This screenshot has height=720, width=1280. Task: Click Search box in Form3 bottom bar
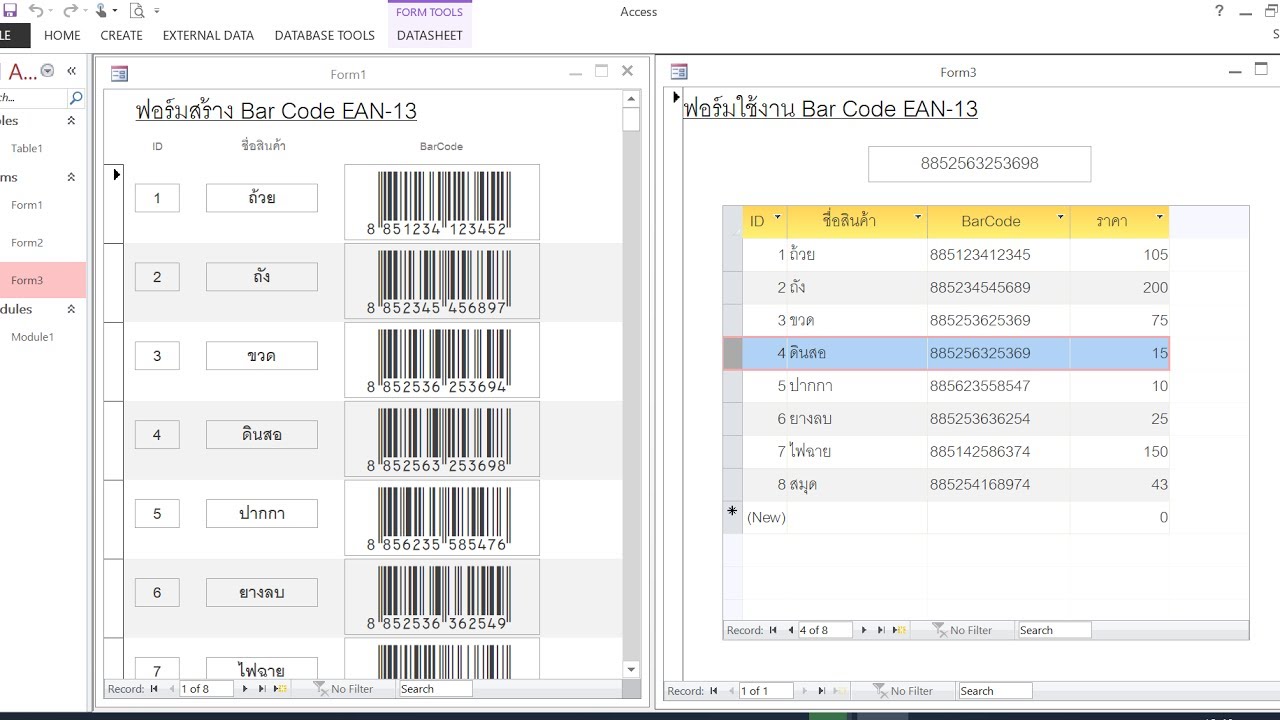point(995,691)
